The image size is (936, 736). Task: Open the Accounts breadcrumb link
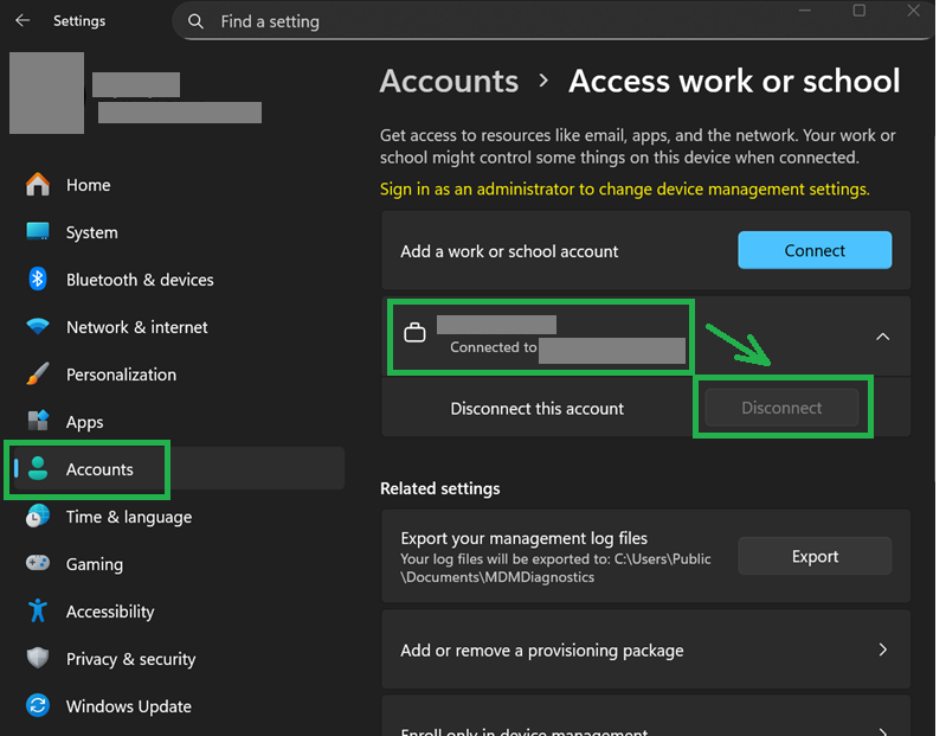click(449, 81)
